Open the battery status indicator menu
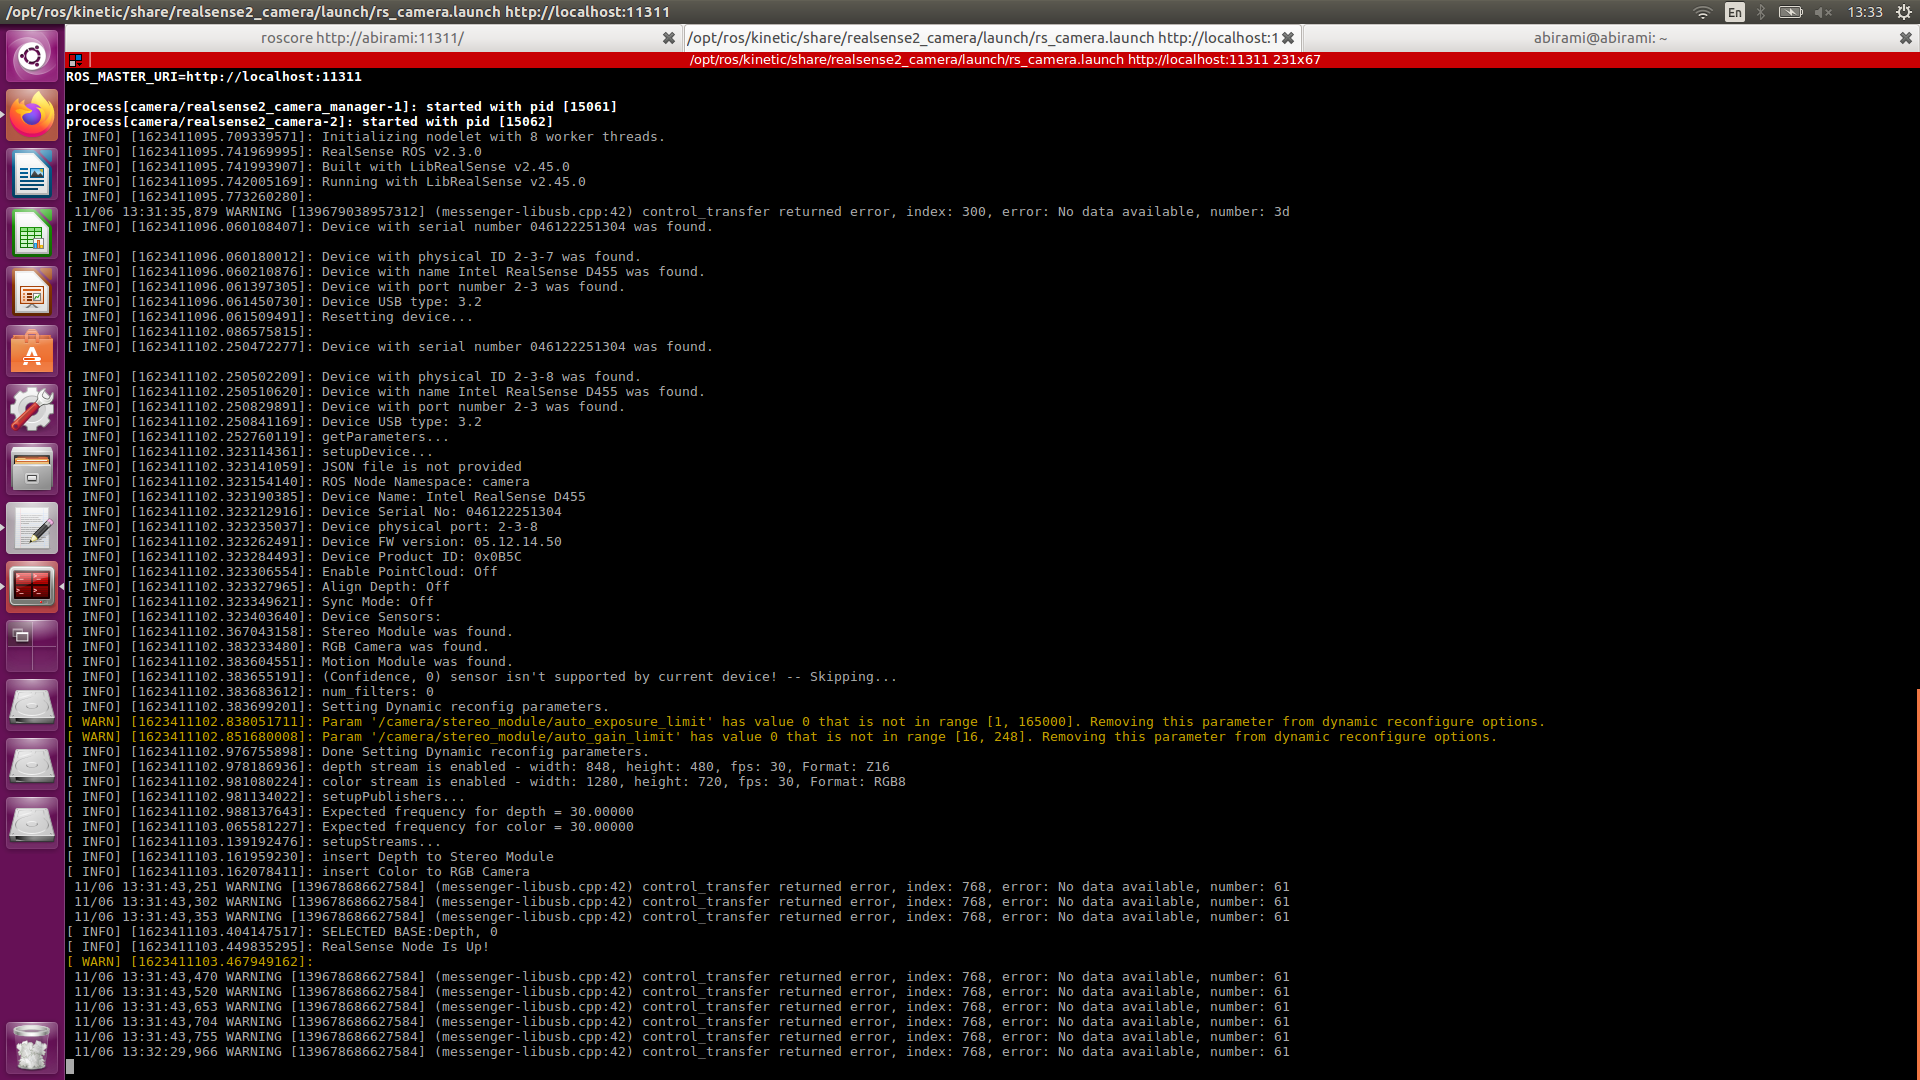The height and width of the screenshot is (1080, 1920). (1790, 12)
